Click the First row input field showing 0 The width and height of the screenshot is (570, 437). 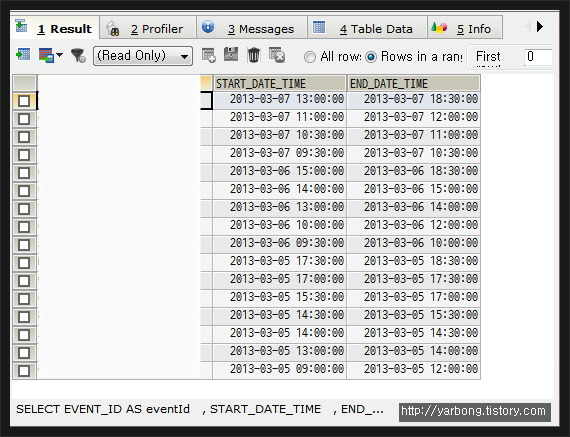pyautogui.click(x=538, y=56)
